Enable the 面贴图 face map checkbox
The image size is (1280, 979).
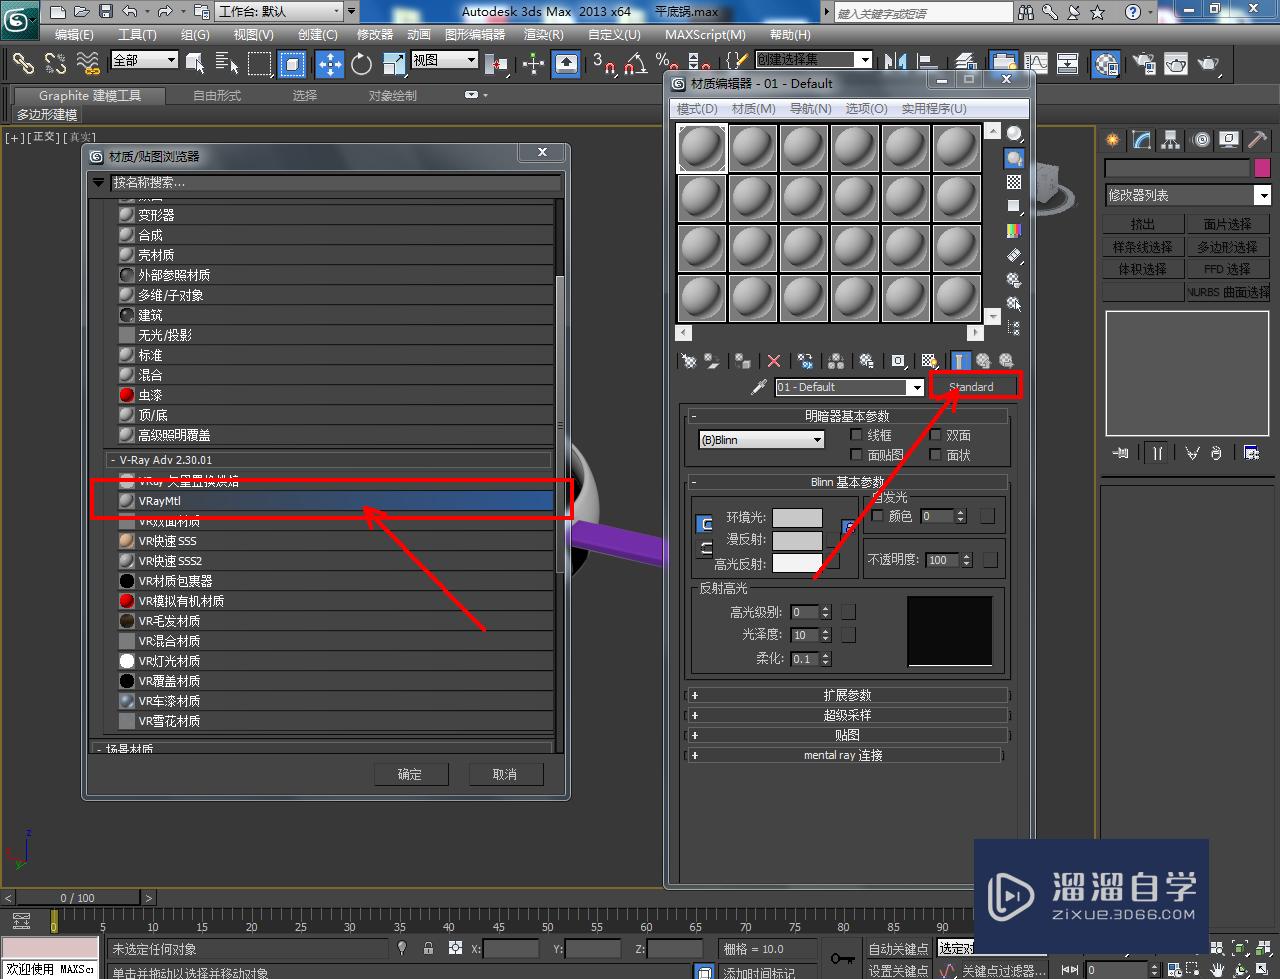pos(856,455)
